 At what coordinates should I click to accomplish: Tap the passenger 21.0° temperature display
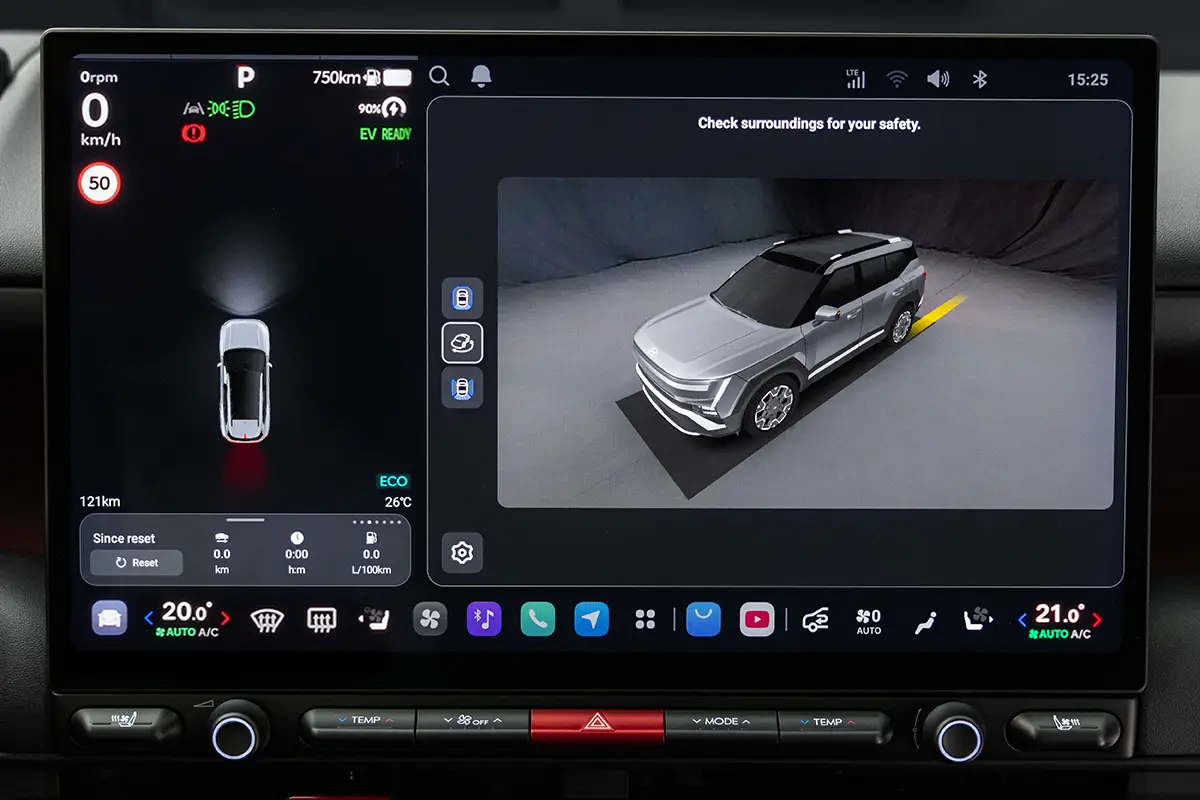coord(1059,613)
